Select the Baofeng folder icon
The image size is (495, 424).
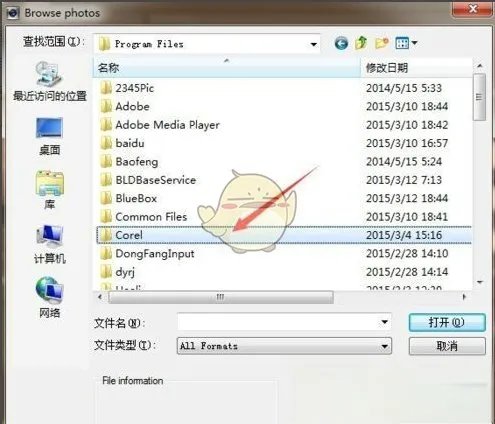[x=106, y=161]
